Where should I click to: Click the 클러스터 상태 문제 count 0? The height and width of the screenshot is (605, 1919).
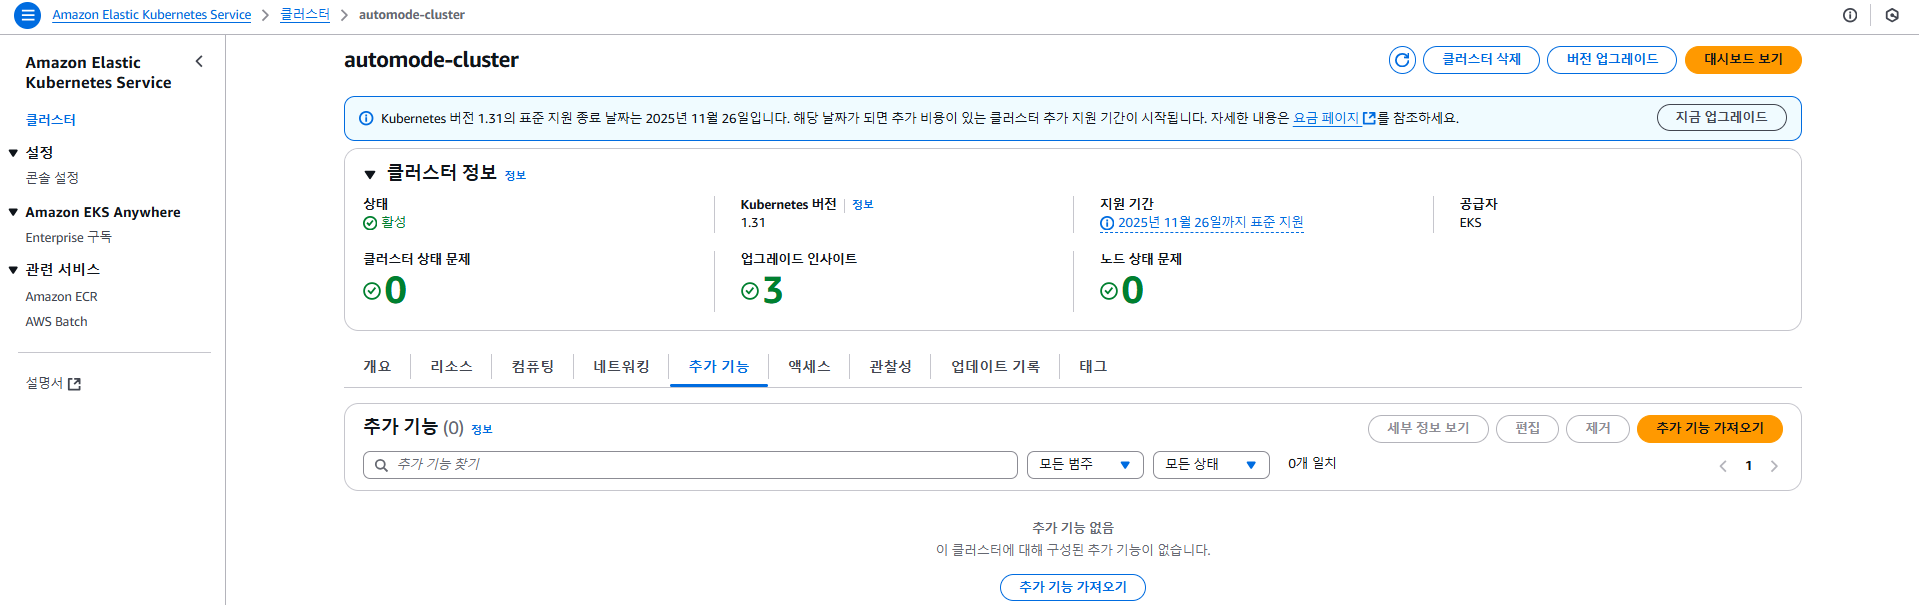(x=396, y=291)
